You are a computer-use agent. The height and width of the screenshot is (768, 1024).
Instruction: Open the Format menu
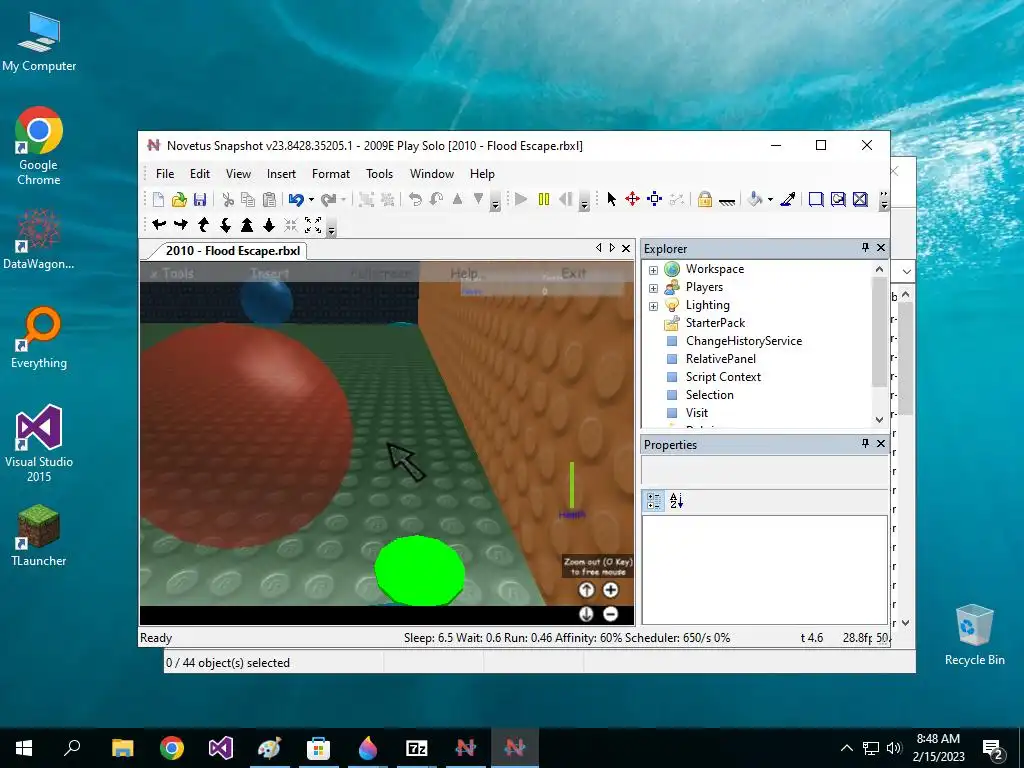tap(330, 174)
